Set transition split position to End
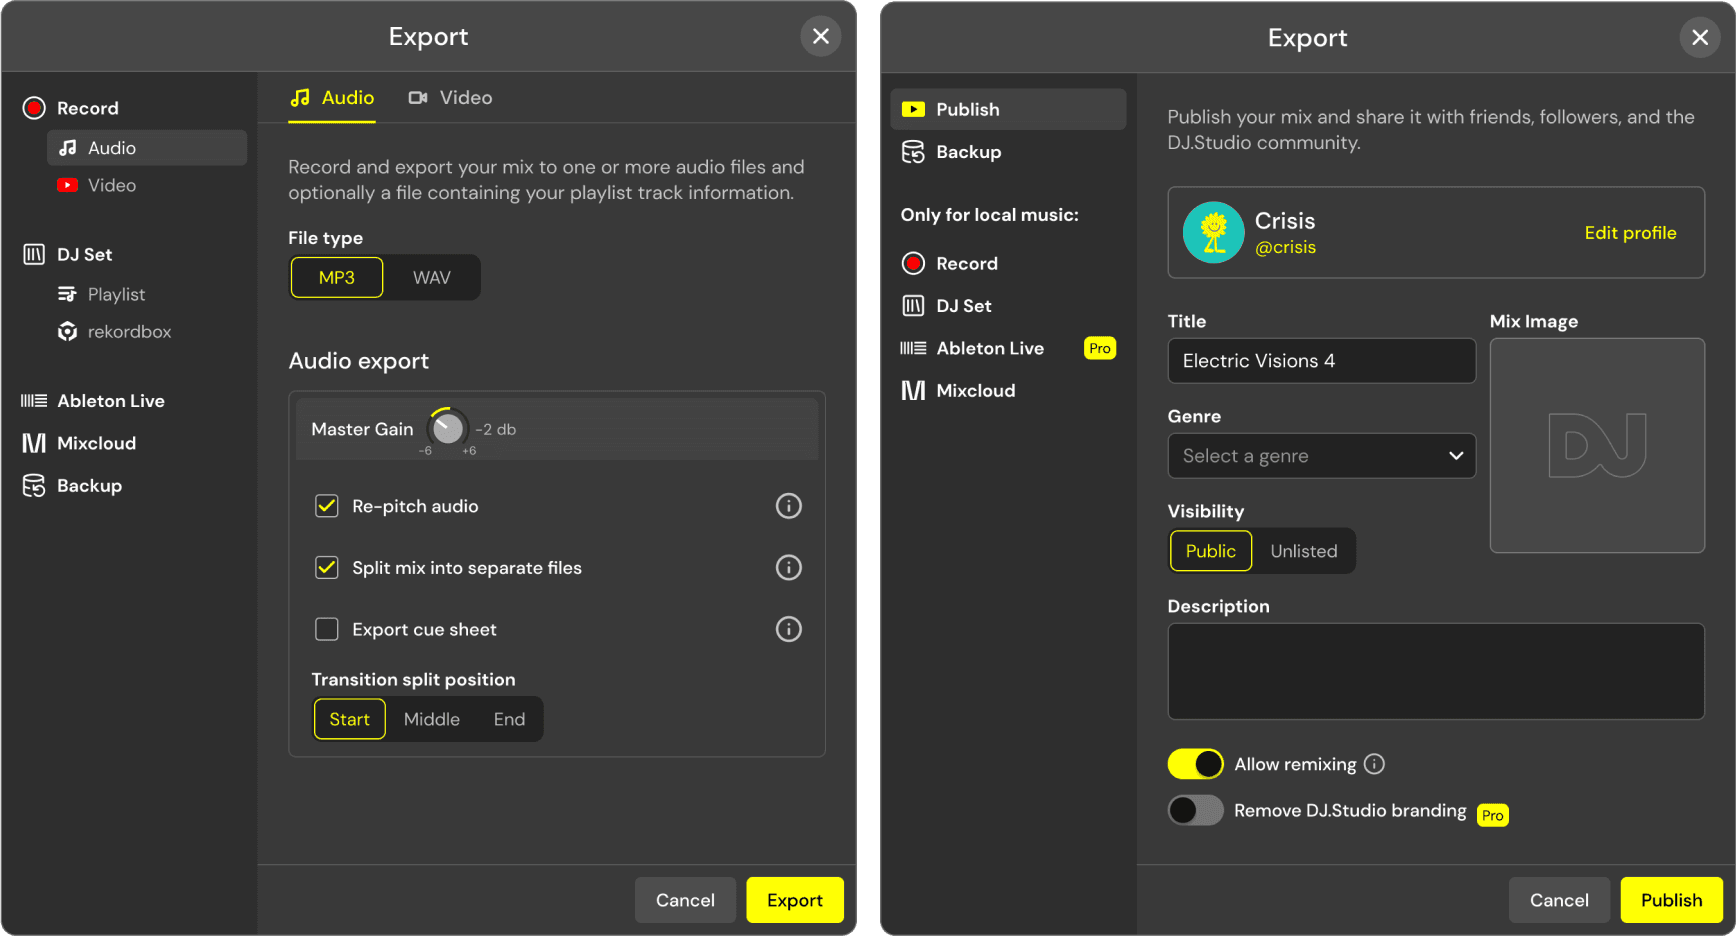 click(x=509, y=719)
